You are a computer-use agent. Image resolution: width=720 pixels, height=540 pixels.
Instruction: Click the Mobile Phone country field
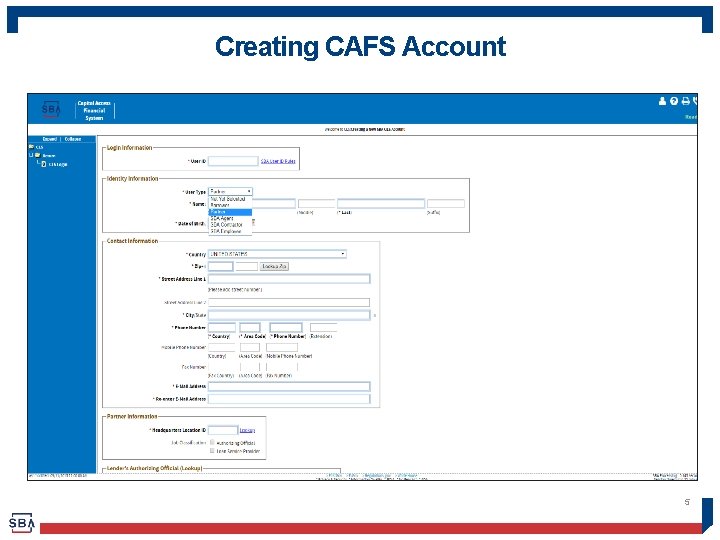(x=222, y=347)
